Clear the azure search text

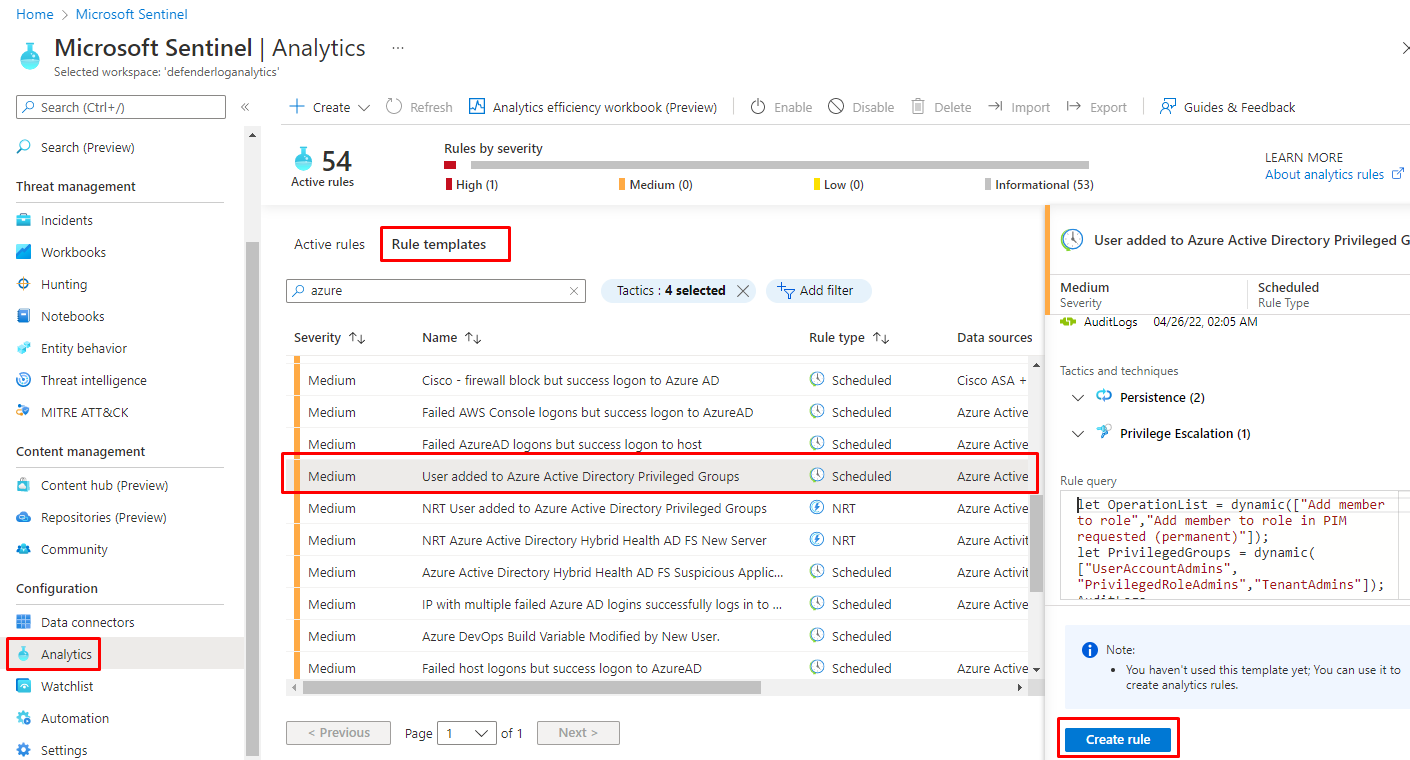click(574, 291)
